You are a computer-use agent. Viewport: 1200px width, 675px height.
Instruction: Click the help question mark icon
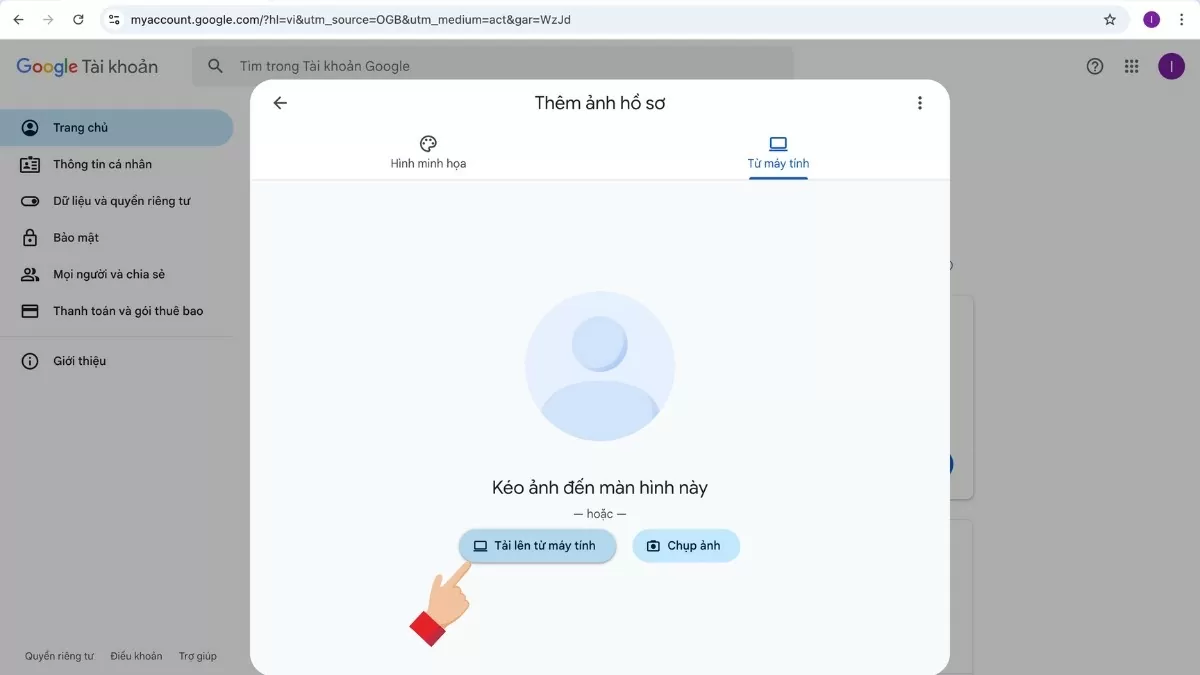(1094, 66)
